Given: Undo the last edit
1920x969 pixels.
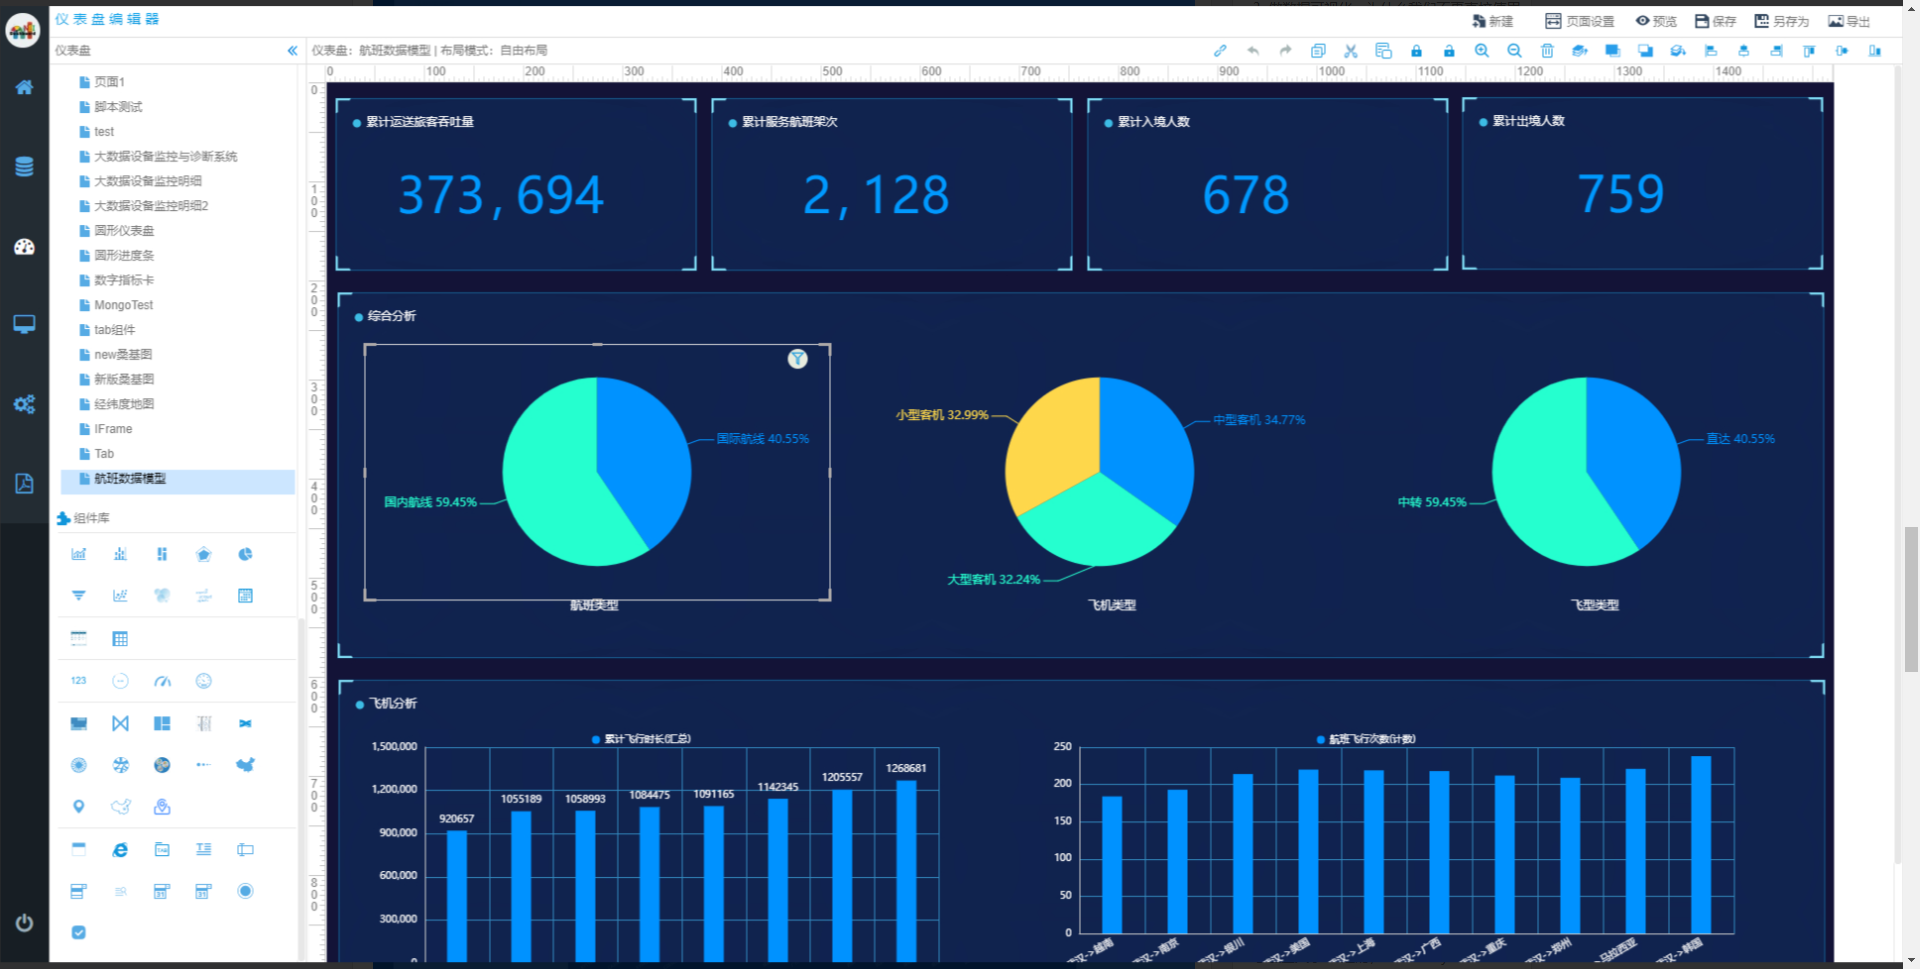Looking at the screenshot, I should pos(1253,51).
